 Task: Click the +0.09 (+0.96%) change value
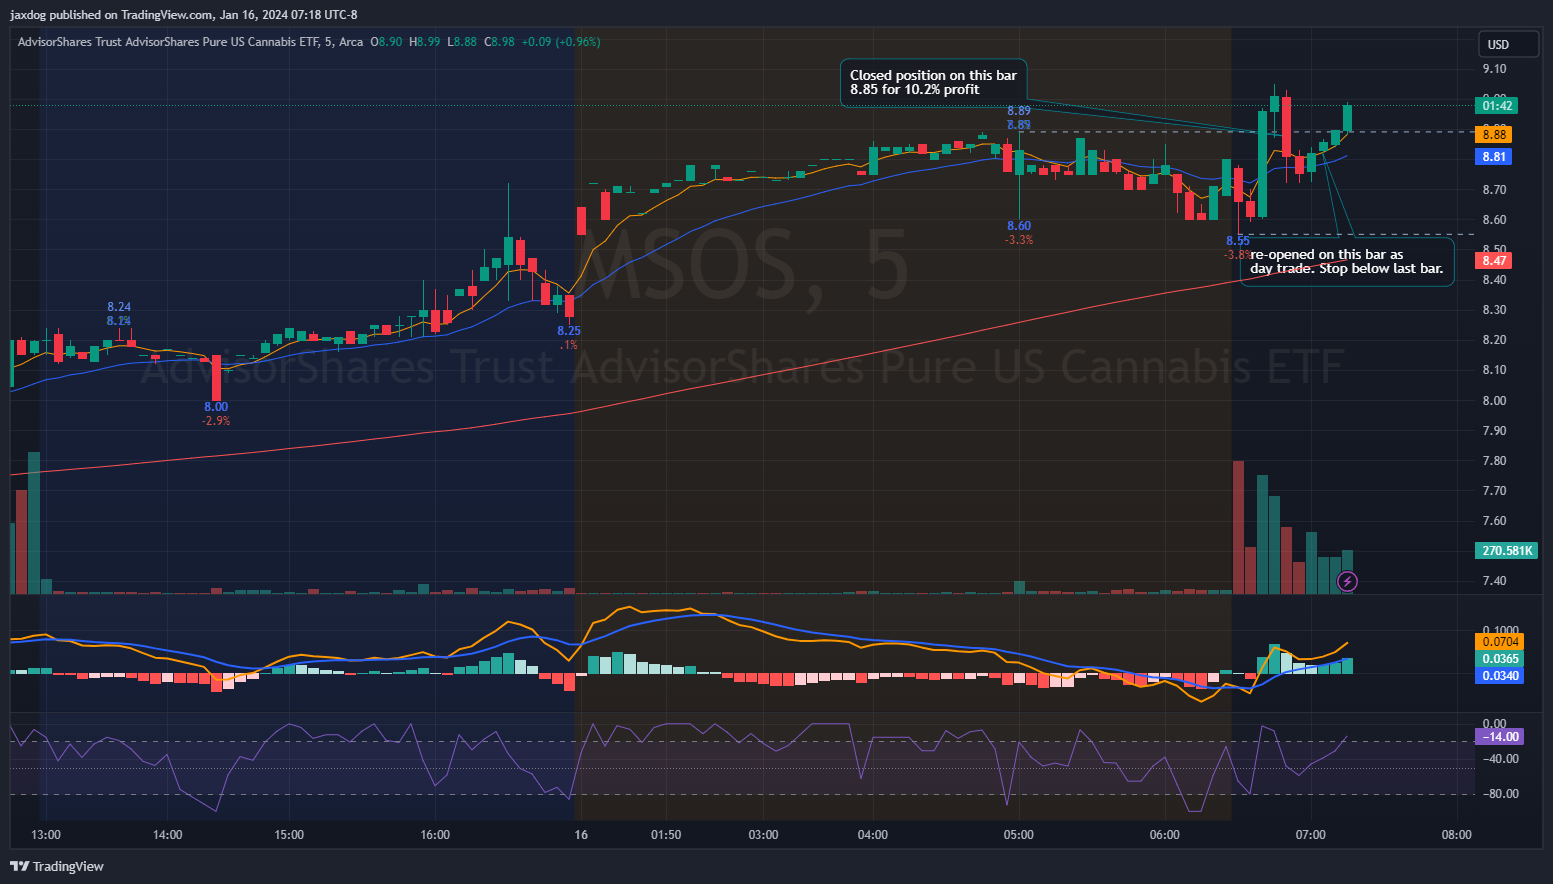pos(561,42)
